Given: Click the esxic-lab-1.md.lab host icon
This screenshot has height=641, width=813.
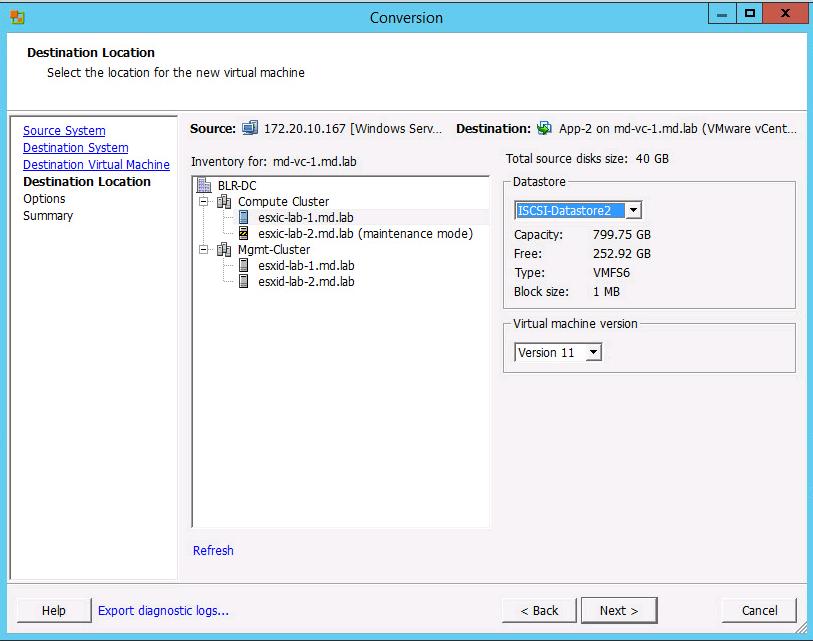Looking at the screenshot, I should pyautogui.click(x=244, y=217).
